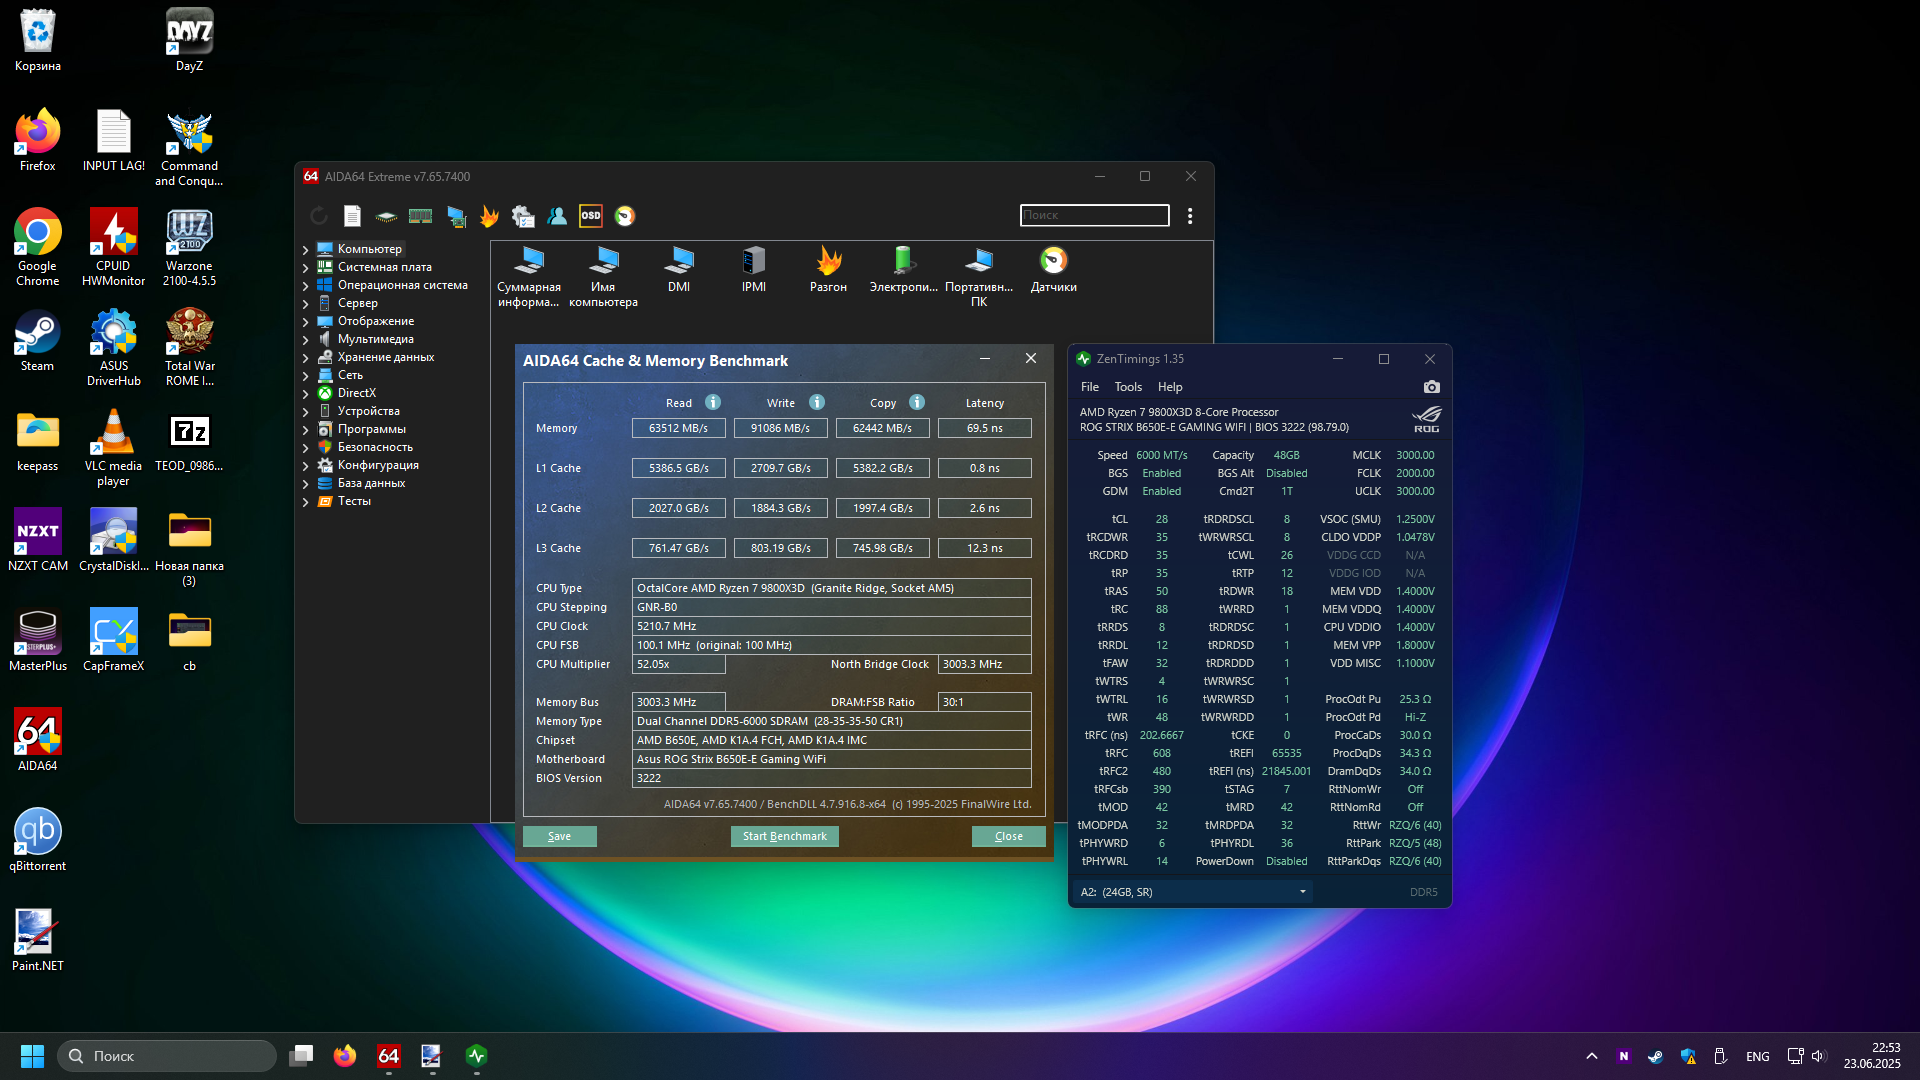
Task: Expand the Сервер tree node
Action: click(x=305, y=304)
